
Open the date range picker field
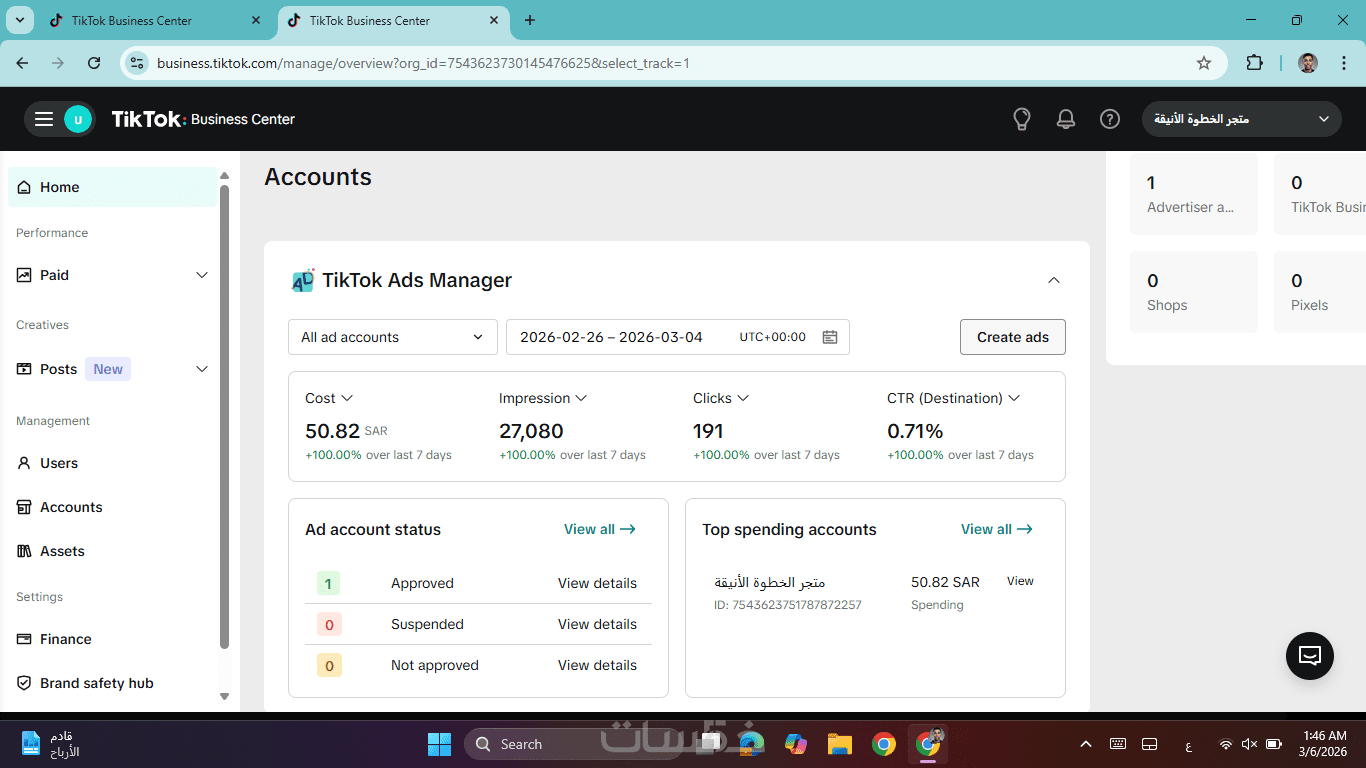678,337
